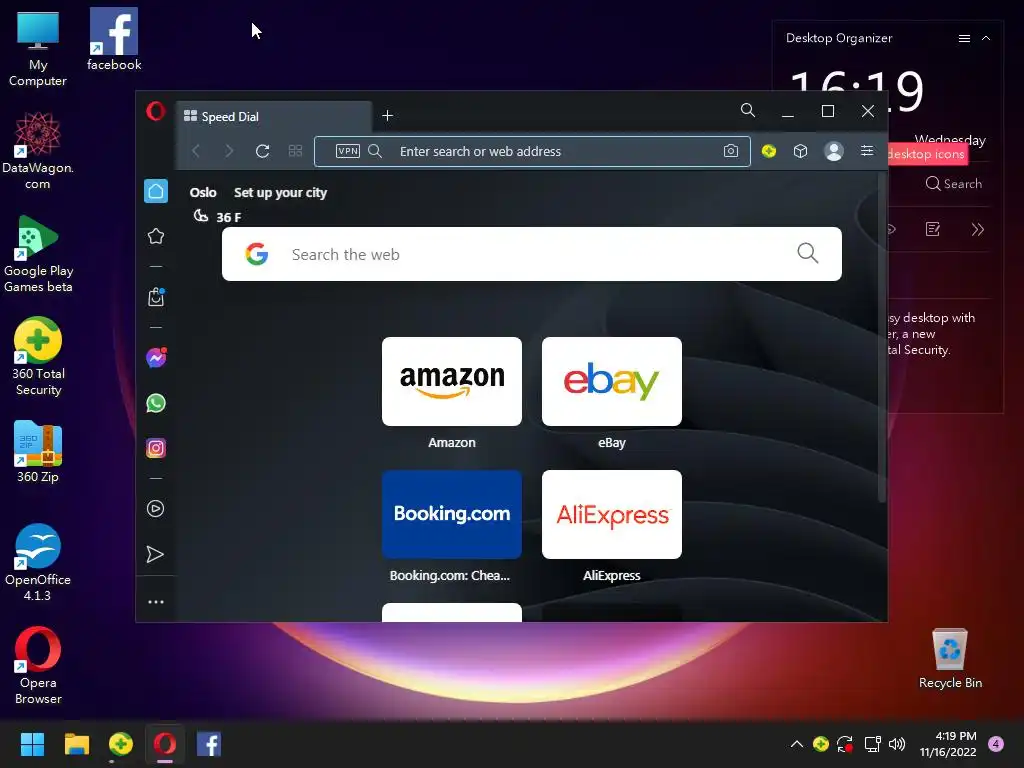Select the Speed Dial tab
The height and width of the screenshot is (768, 1024).
274,116
